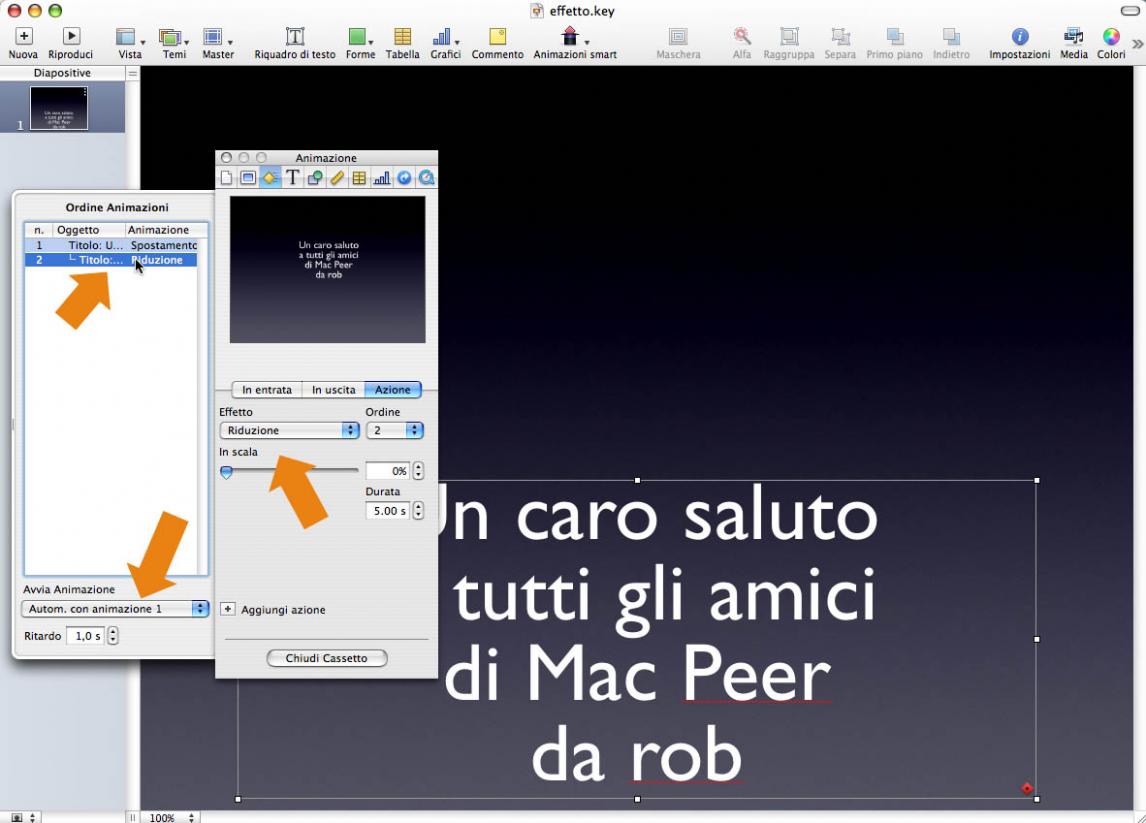Screen dimensions: 1146x823
Task: Select the Azione tab
Action: [x=392, y=390]
